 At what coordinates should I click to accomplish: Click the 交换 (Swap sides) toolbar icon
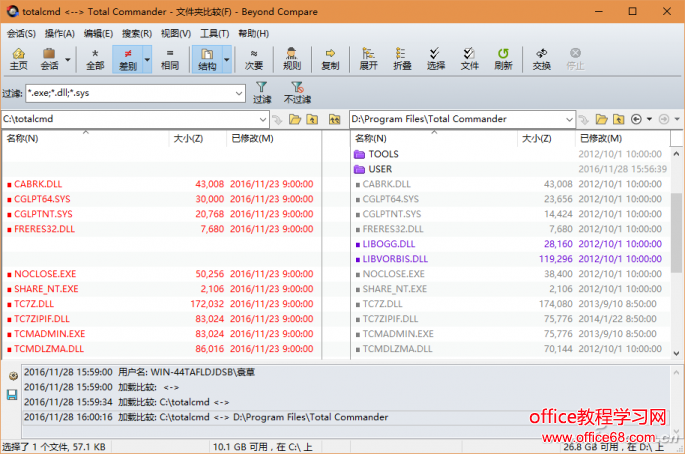541,59
